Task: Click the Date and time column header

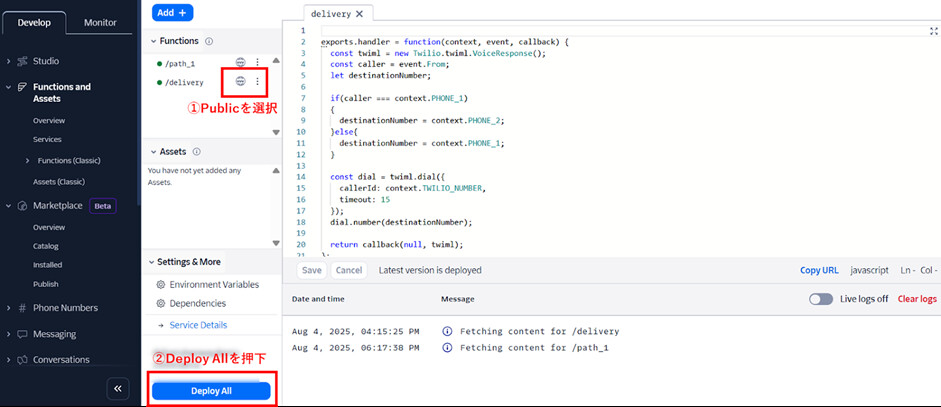Action: [x=318, y=299]
